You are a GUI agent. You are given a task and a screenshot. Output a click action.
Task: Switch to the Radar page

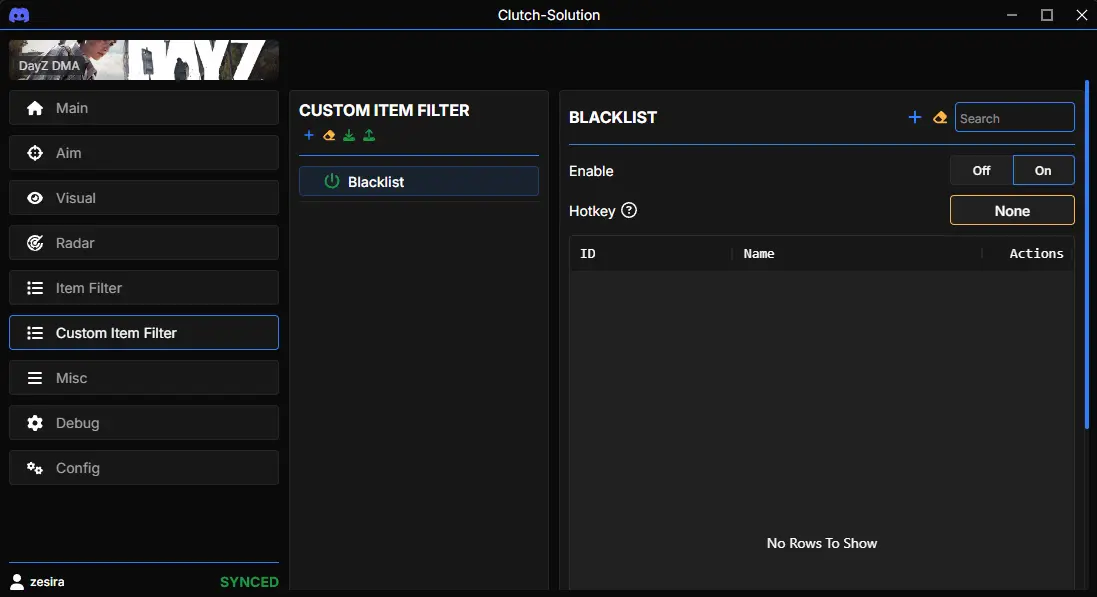pyautogui.click(x=143, y=243)
